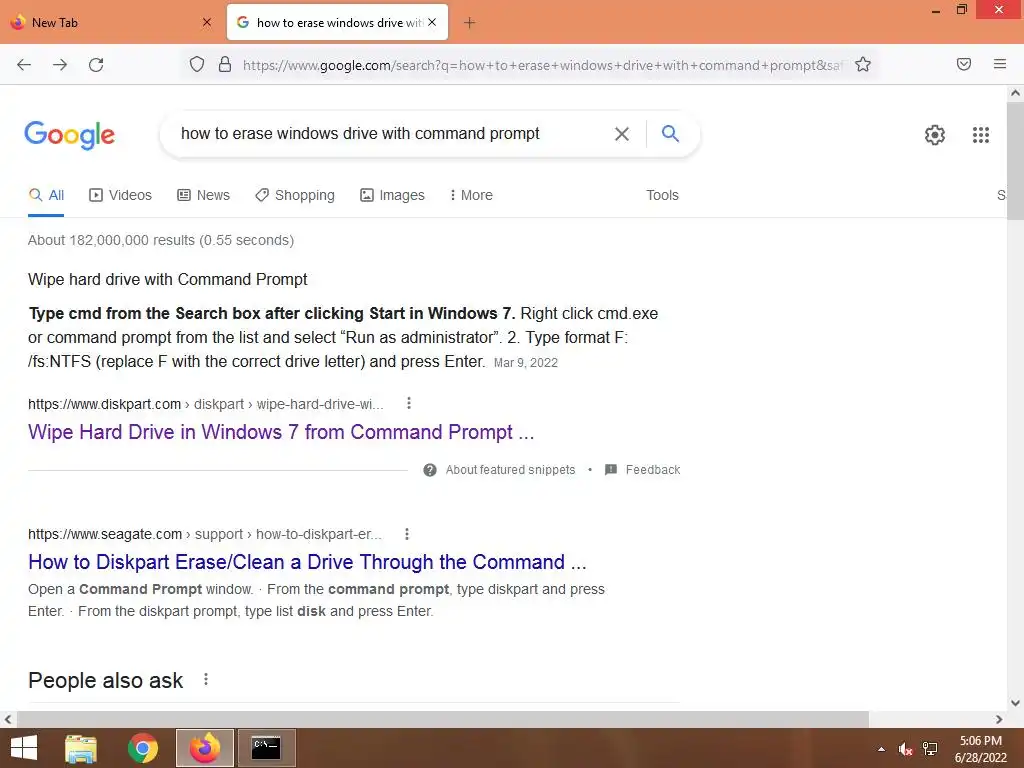View site info via padlock icon
The image size is (1024, 768).
[x=225, y=64]
